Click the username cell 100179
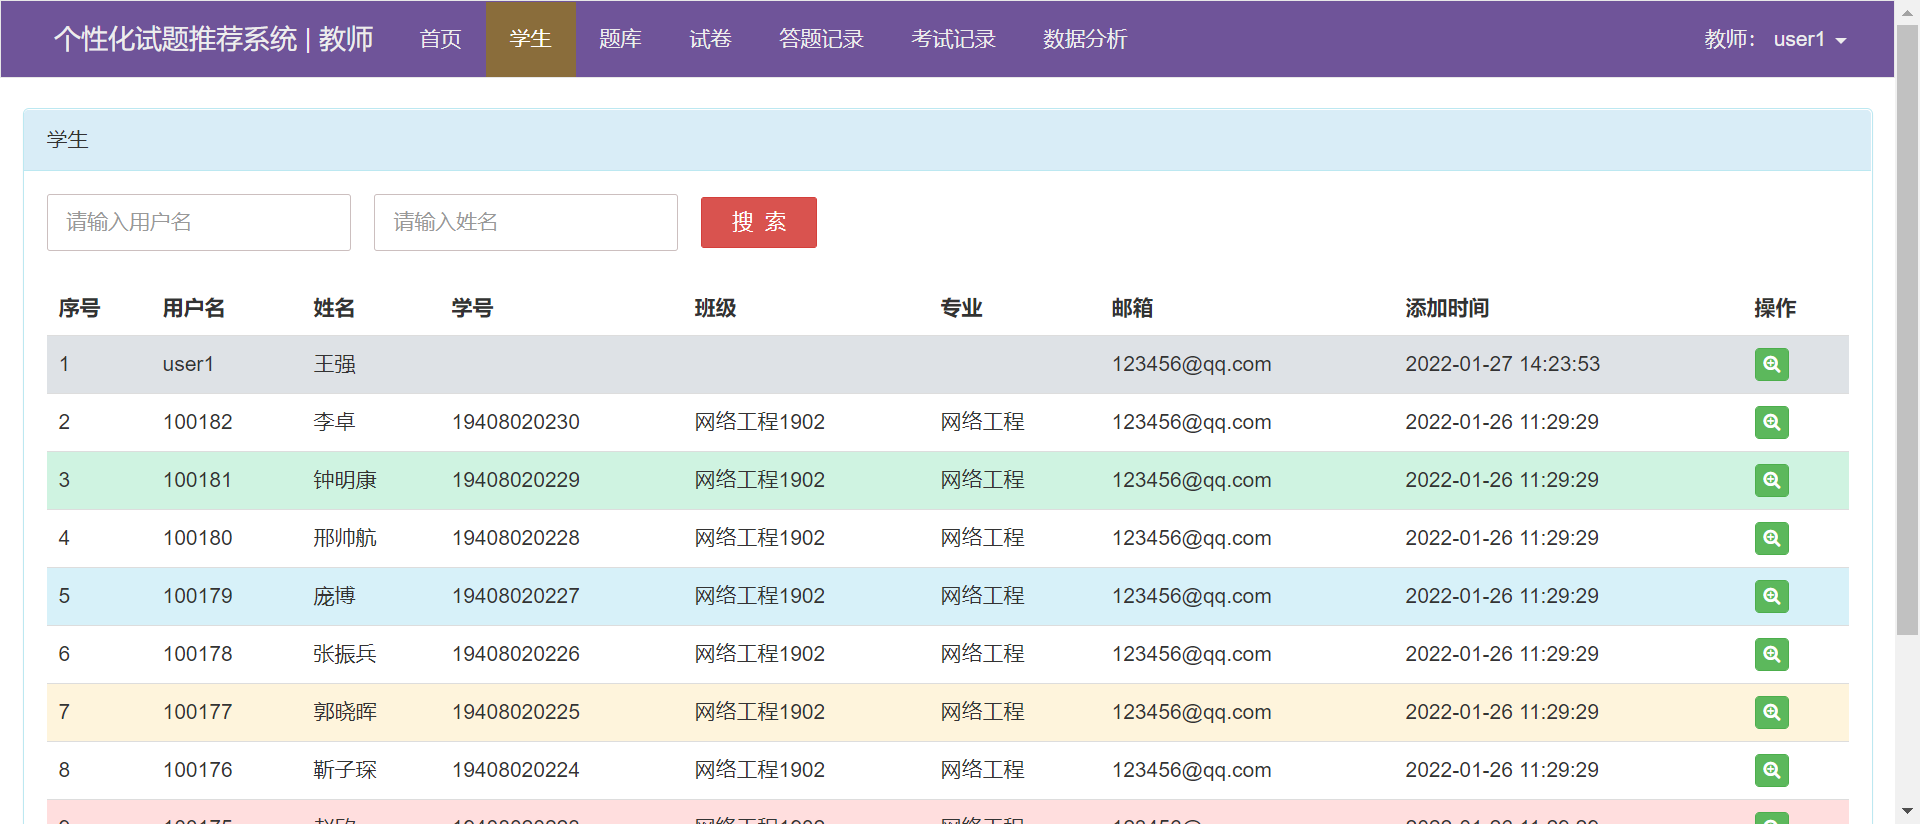Screen dimensions: 1920x824 click(x=198, y=596)
